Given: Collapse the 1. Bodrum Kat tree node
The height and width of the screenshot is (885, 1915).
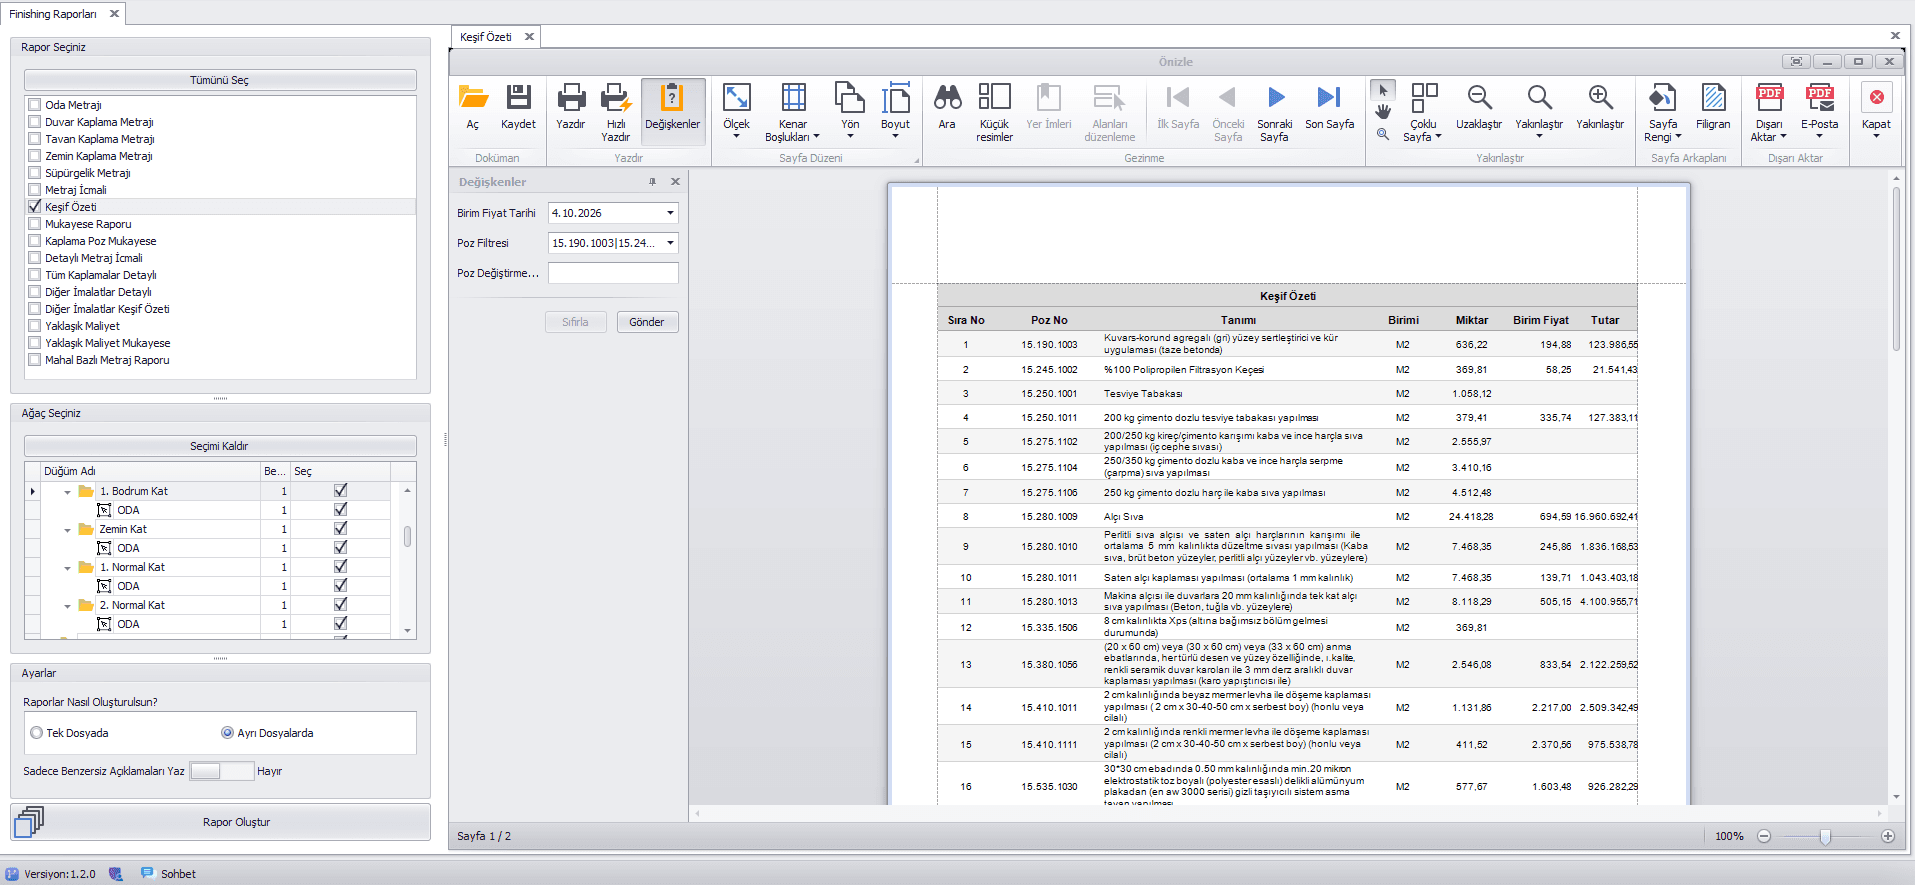Looking at the screenshot, I should coord(67,492).
